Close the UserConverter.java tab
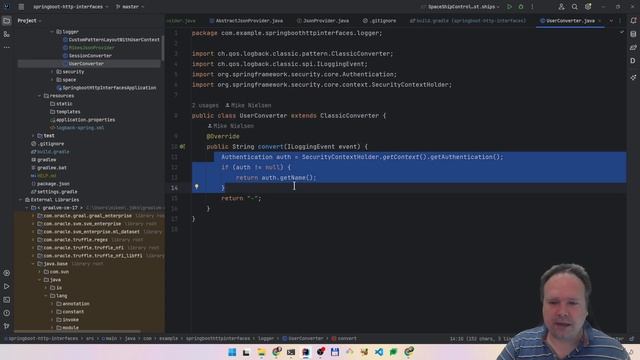 coord(600,20)
